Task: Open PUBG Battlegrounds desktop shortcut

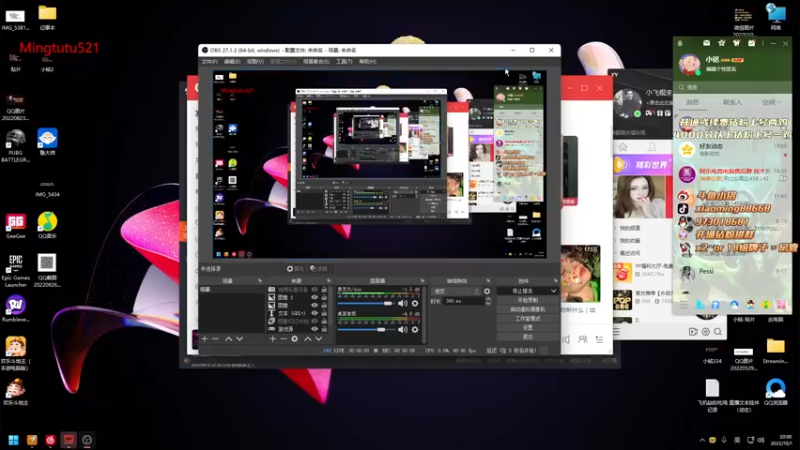Action: (16, 145)
